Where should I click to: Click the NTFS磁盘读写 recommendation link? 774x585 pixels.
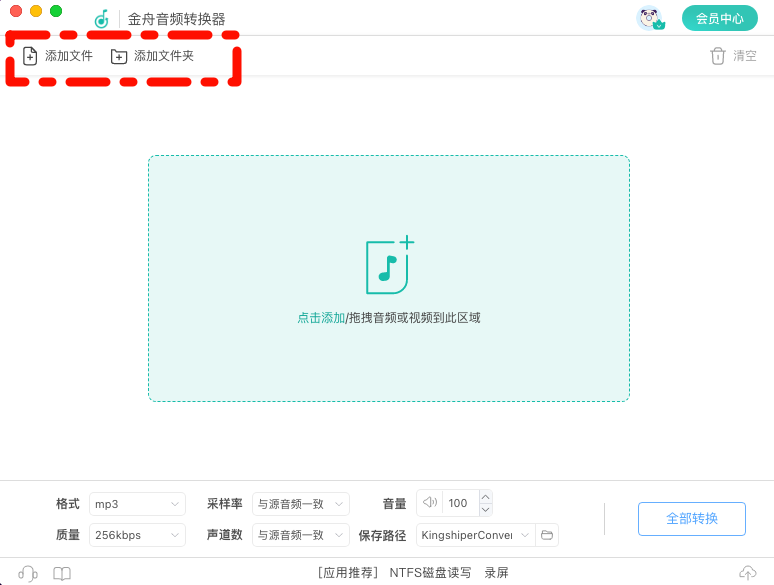point(430,573)
